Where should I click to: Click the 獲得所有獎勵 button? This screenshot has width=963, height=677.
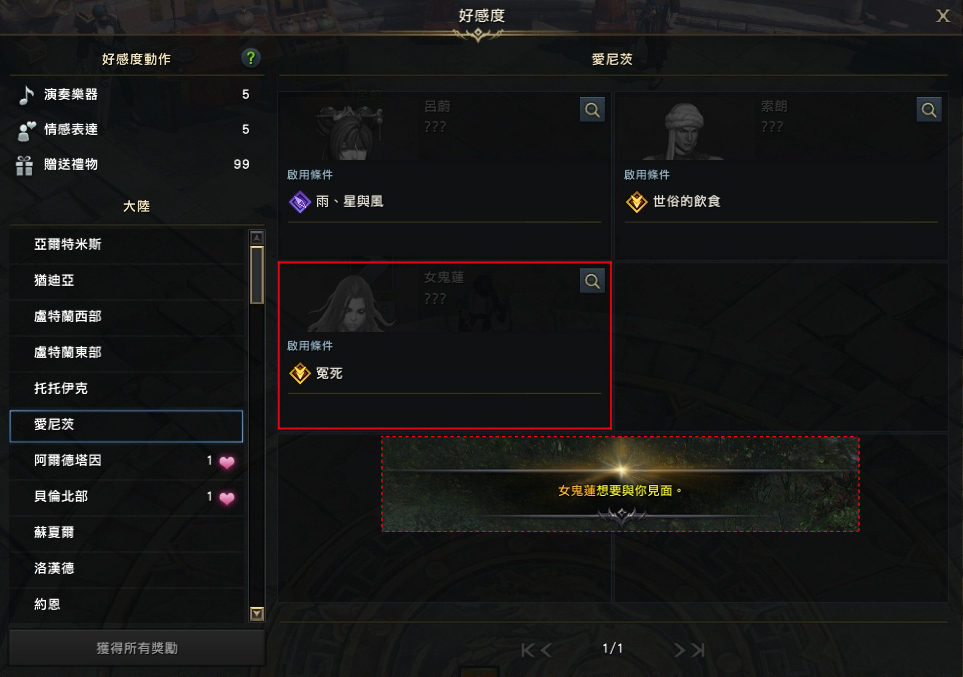click(137, 648)
